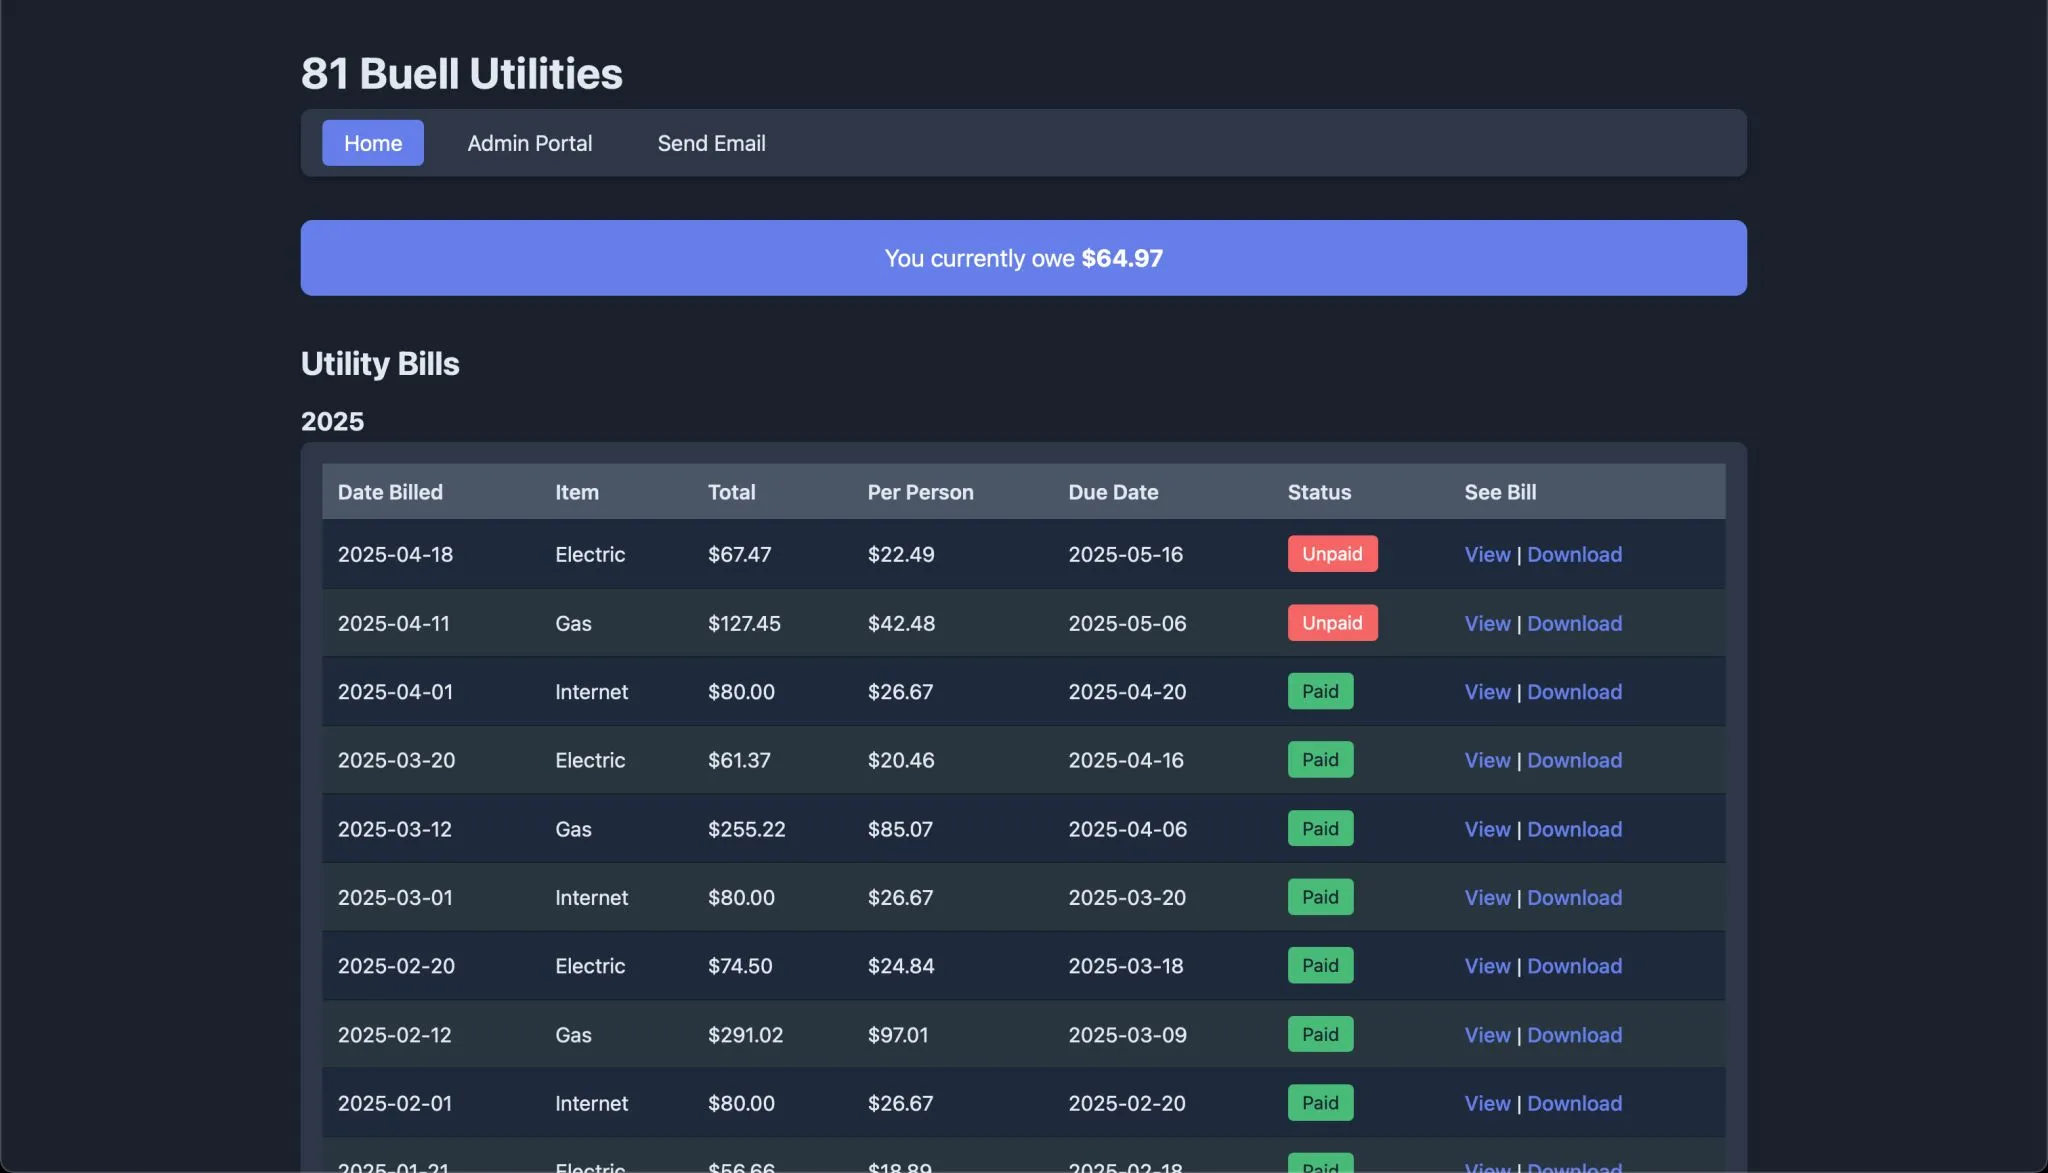
Task: Select the 2025-03-09 due date cell
Action: pyautogui.click(x=1127, y=1035)
